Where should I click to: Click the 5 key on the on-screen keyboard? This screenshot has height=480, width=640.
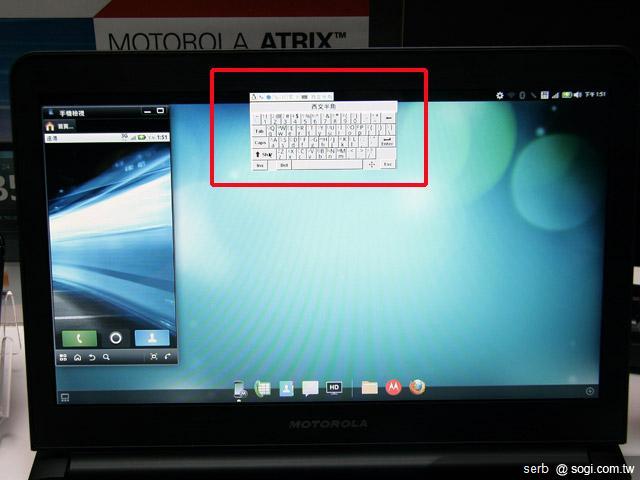(x=305, y=118)
